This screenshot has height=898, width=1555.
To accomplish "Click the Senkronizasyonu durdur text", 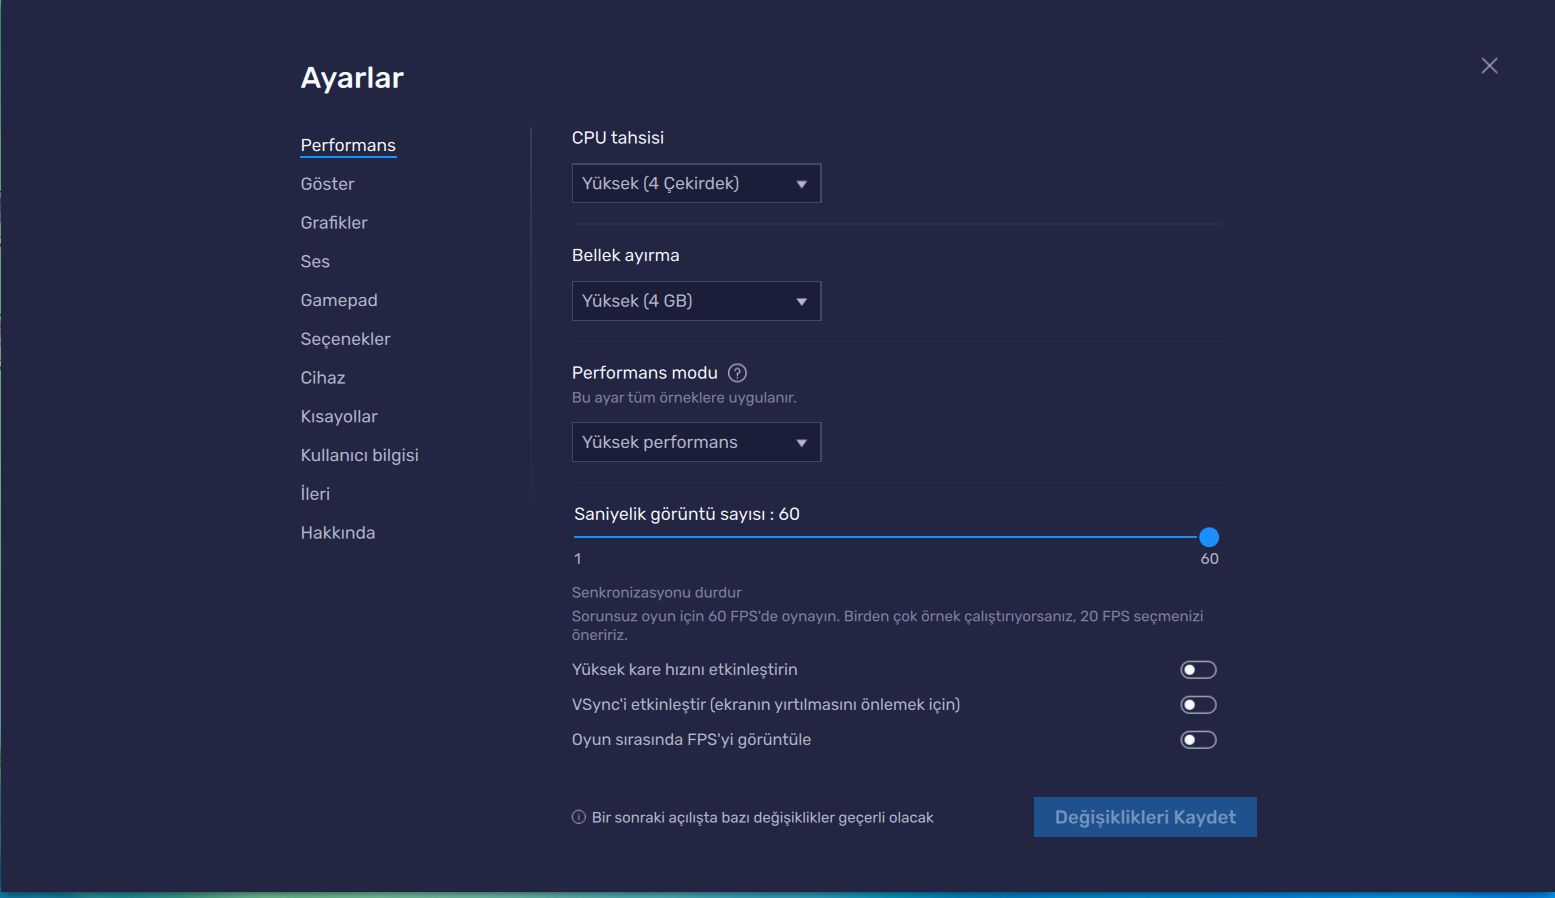I will coord(657,592).
